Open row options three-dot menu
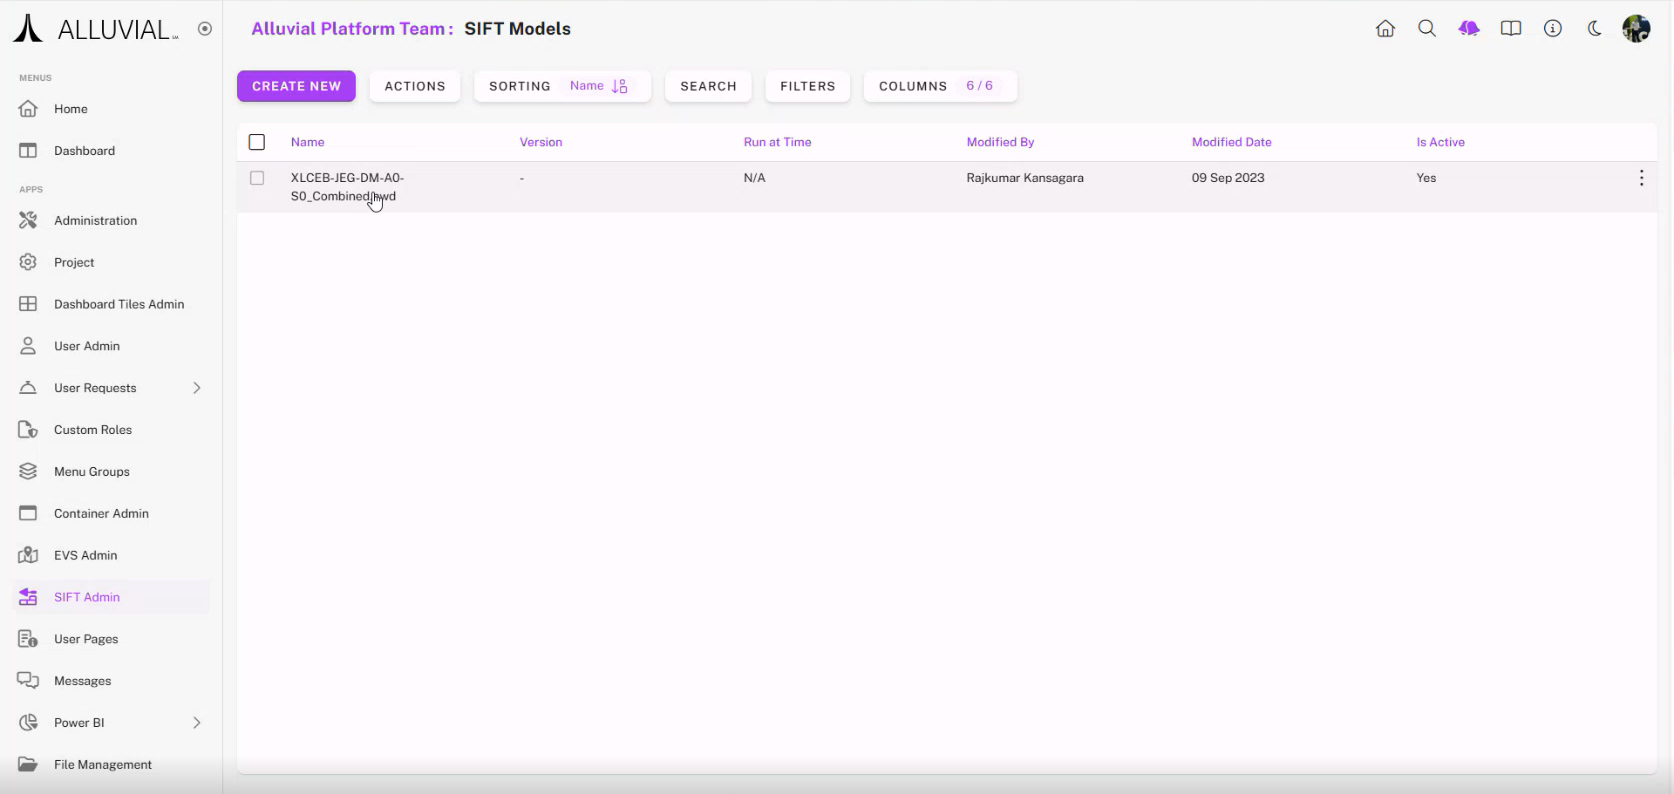The image size is (1674, 794). point(1641,178)
